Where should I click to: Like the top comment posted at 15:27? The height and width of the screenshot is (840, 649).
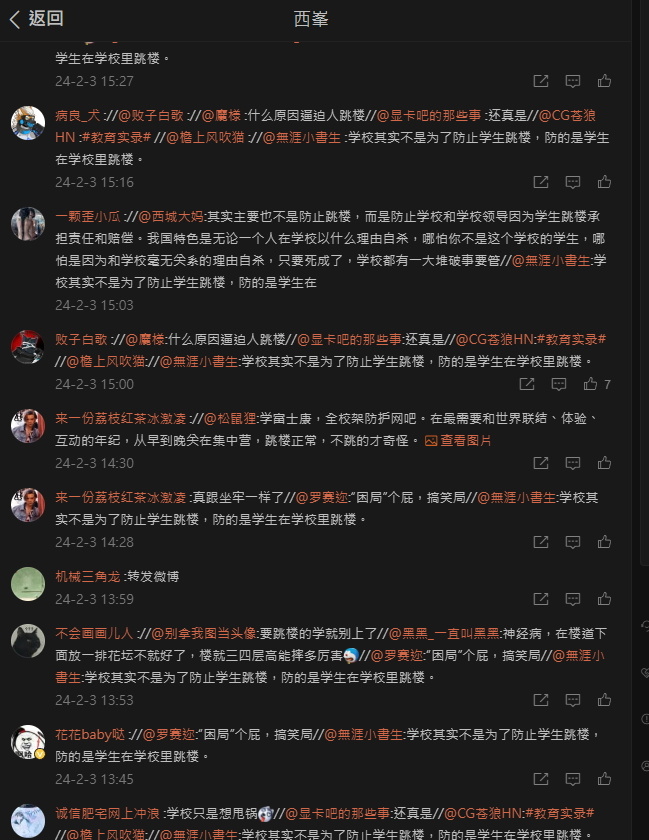[605, 81]
